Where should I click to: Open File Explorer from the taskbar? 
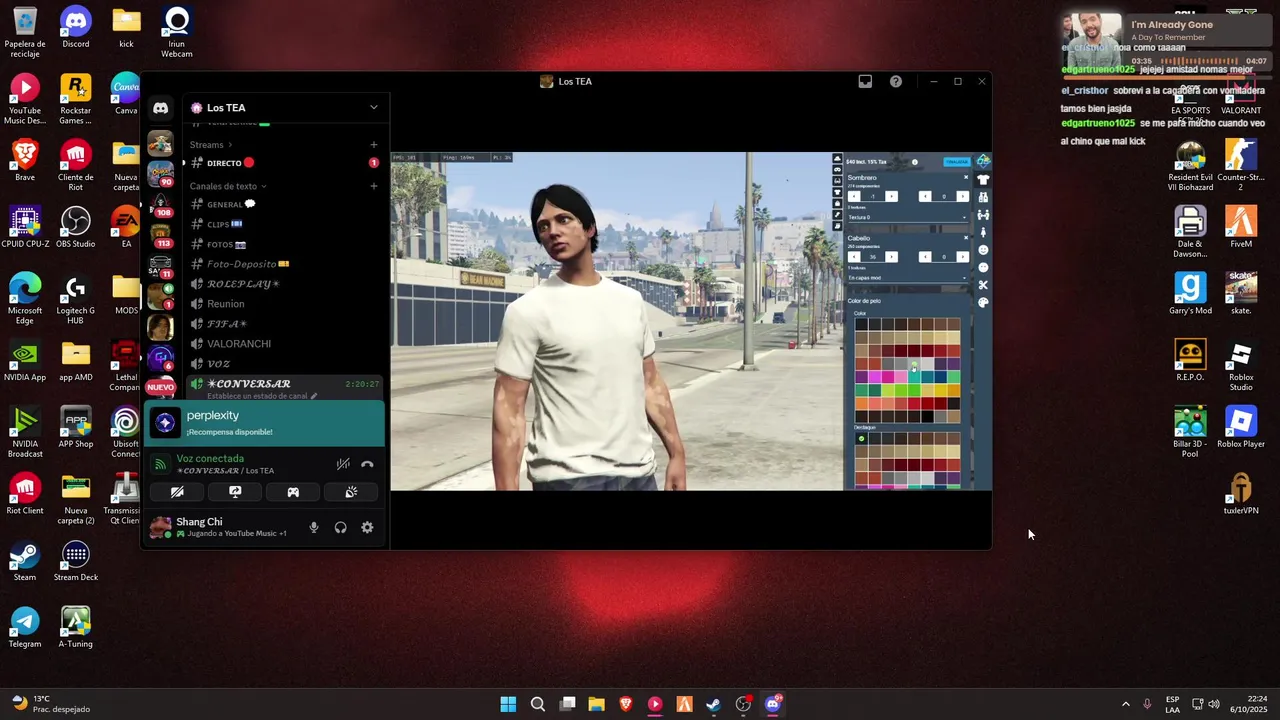click(x=596, y=704)
